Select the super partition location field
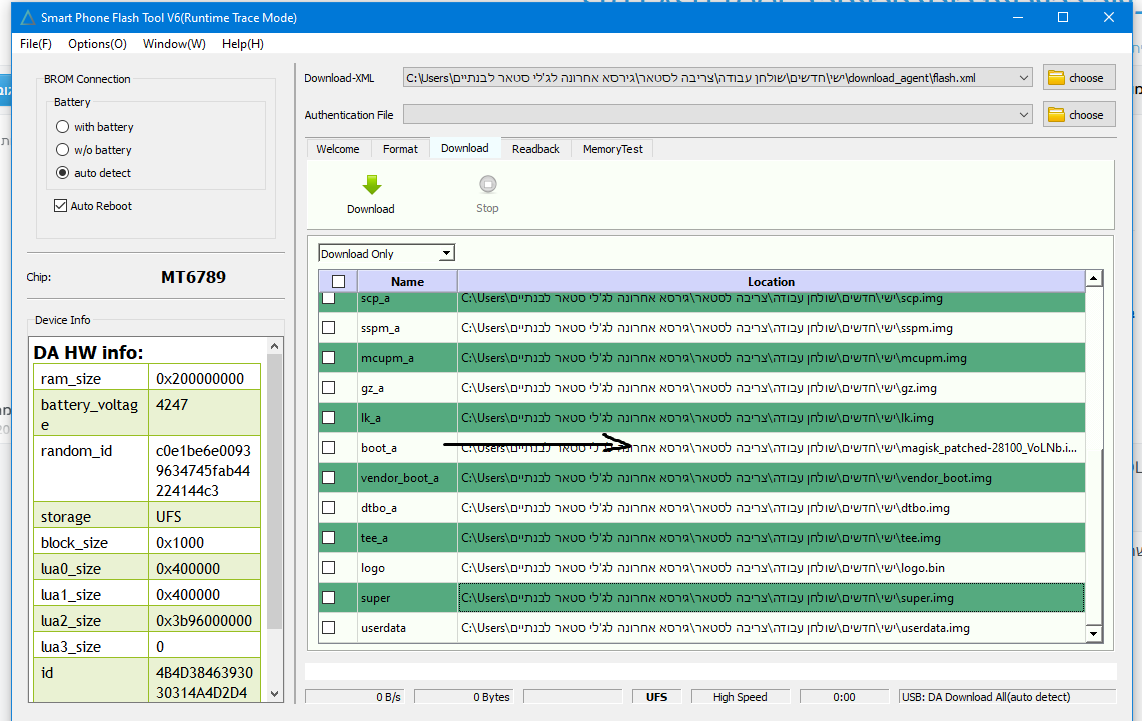The image size is (1142, 721). [x=770, y=598]
